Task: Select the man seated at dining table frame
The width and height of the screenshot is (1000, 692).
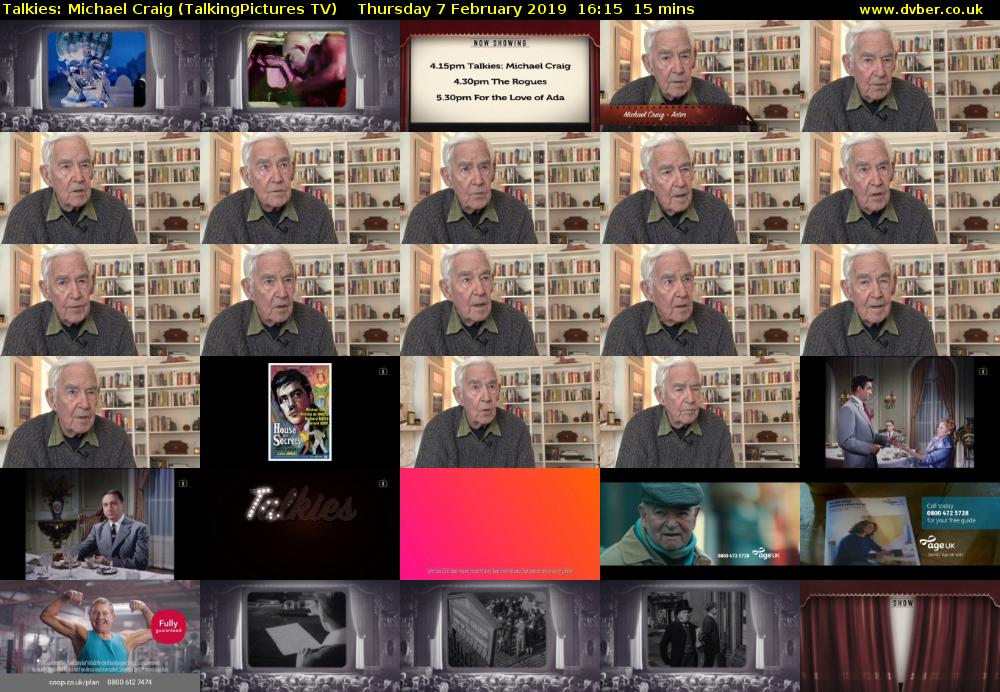Action: (x=100, y=524)
